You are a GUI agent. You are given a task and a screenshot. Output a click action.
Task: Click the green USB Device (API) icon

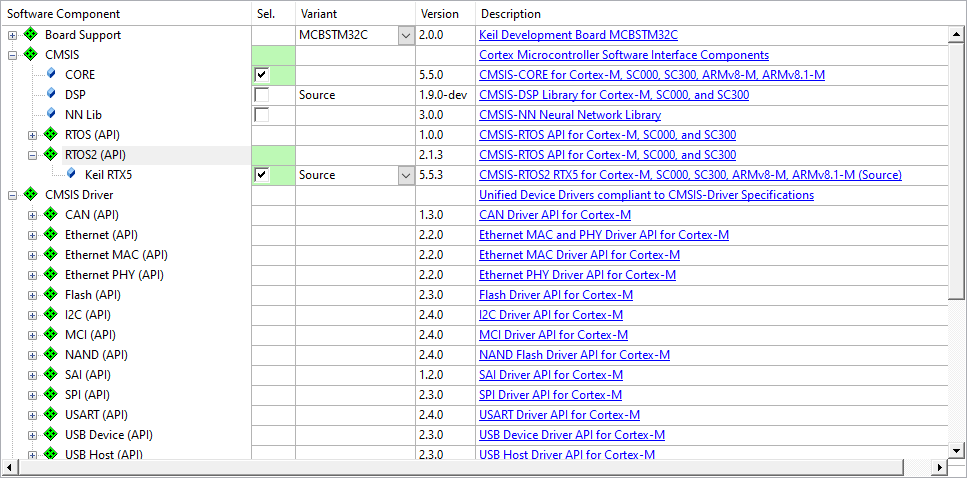(x=51, y=435)
